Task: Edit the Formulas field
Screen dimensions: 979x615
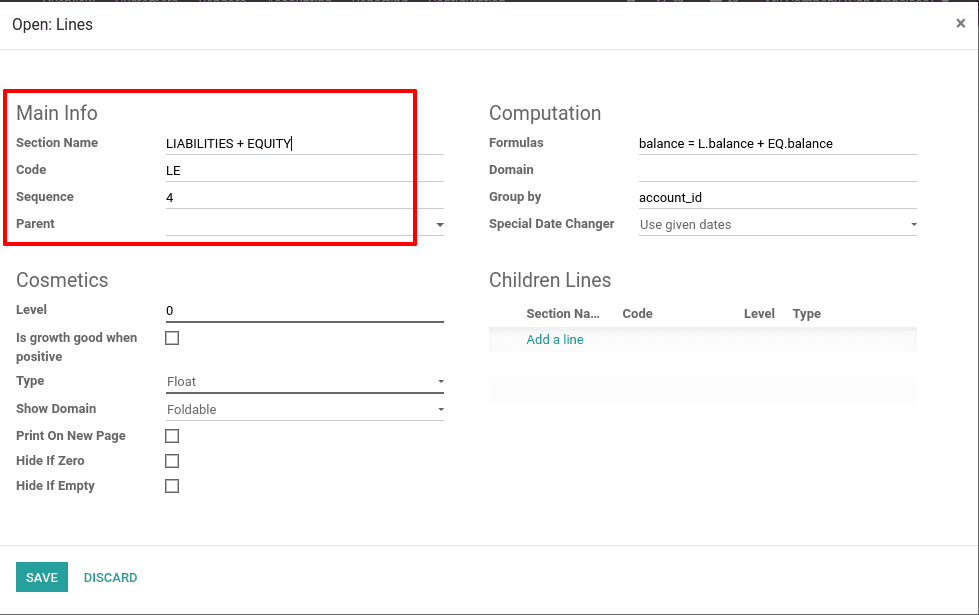Action: click(x=778, y=144)
